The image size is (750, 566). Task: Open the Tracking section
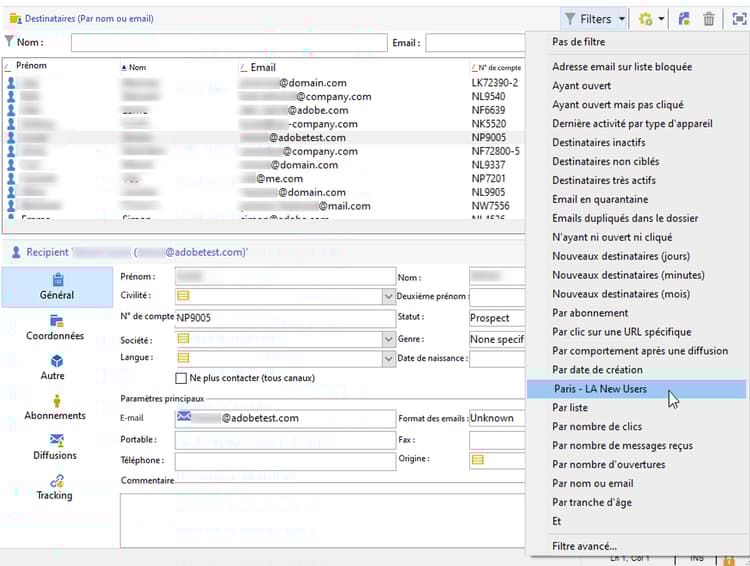coord(56,486)
